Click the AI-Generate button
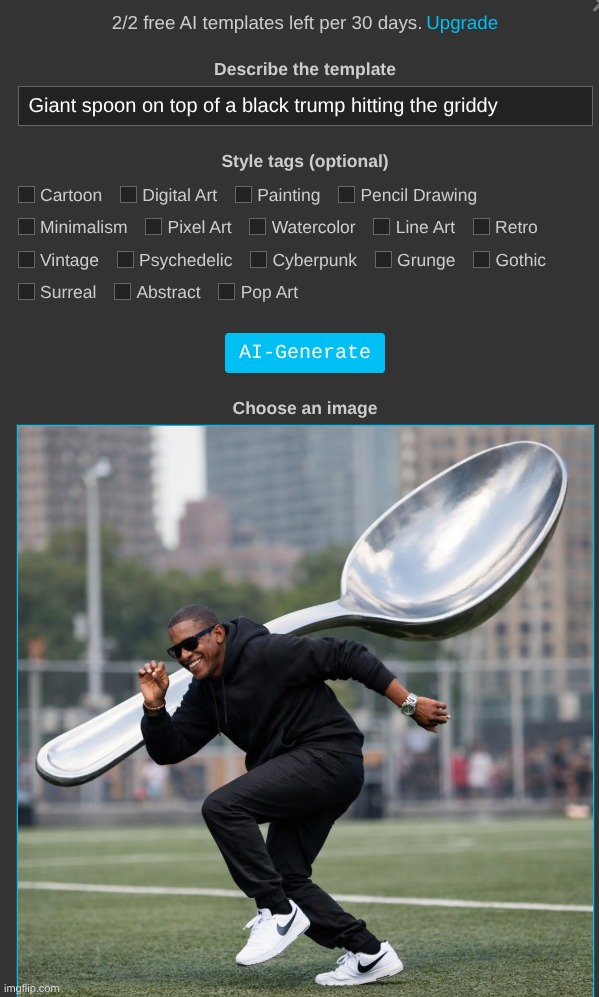 coord(305,352)
